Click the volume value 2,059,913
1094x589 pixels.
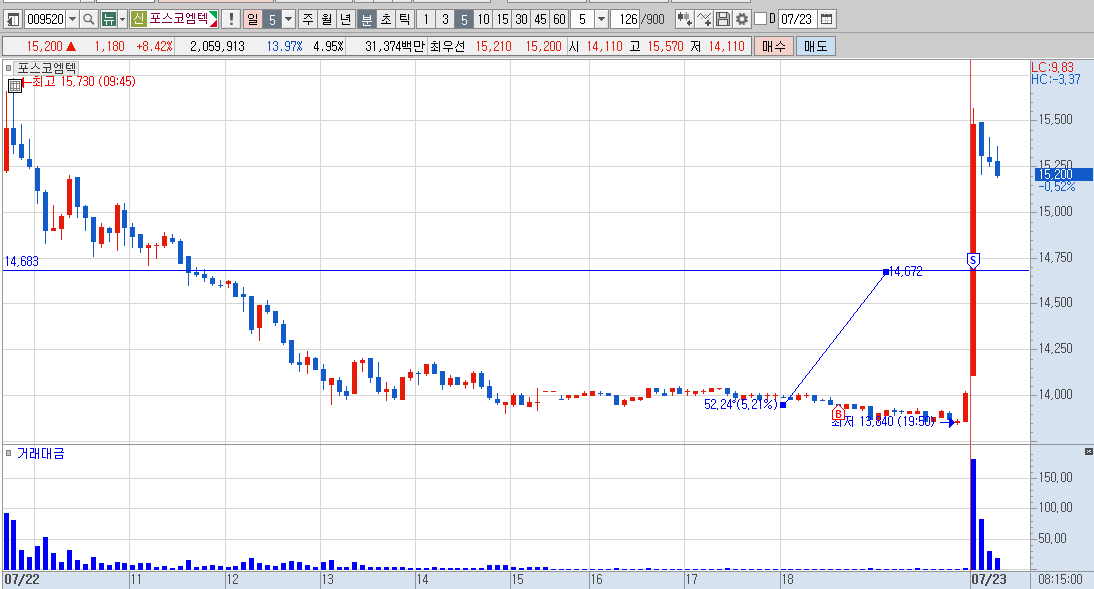[x=217, y=46]
